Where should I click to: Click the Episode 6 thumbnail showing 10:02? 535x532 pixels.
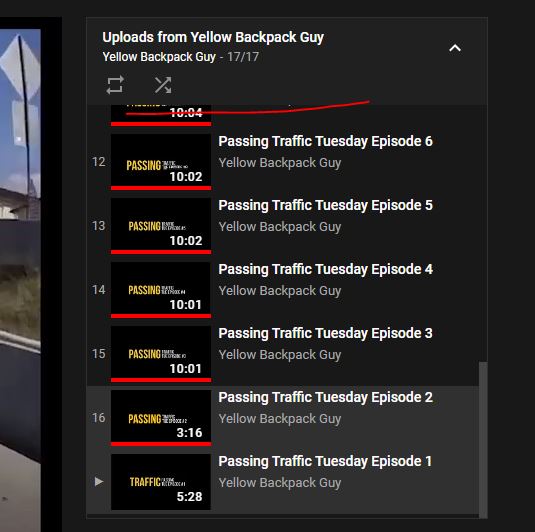[161, 162]
